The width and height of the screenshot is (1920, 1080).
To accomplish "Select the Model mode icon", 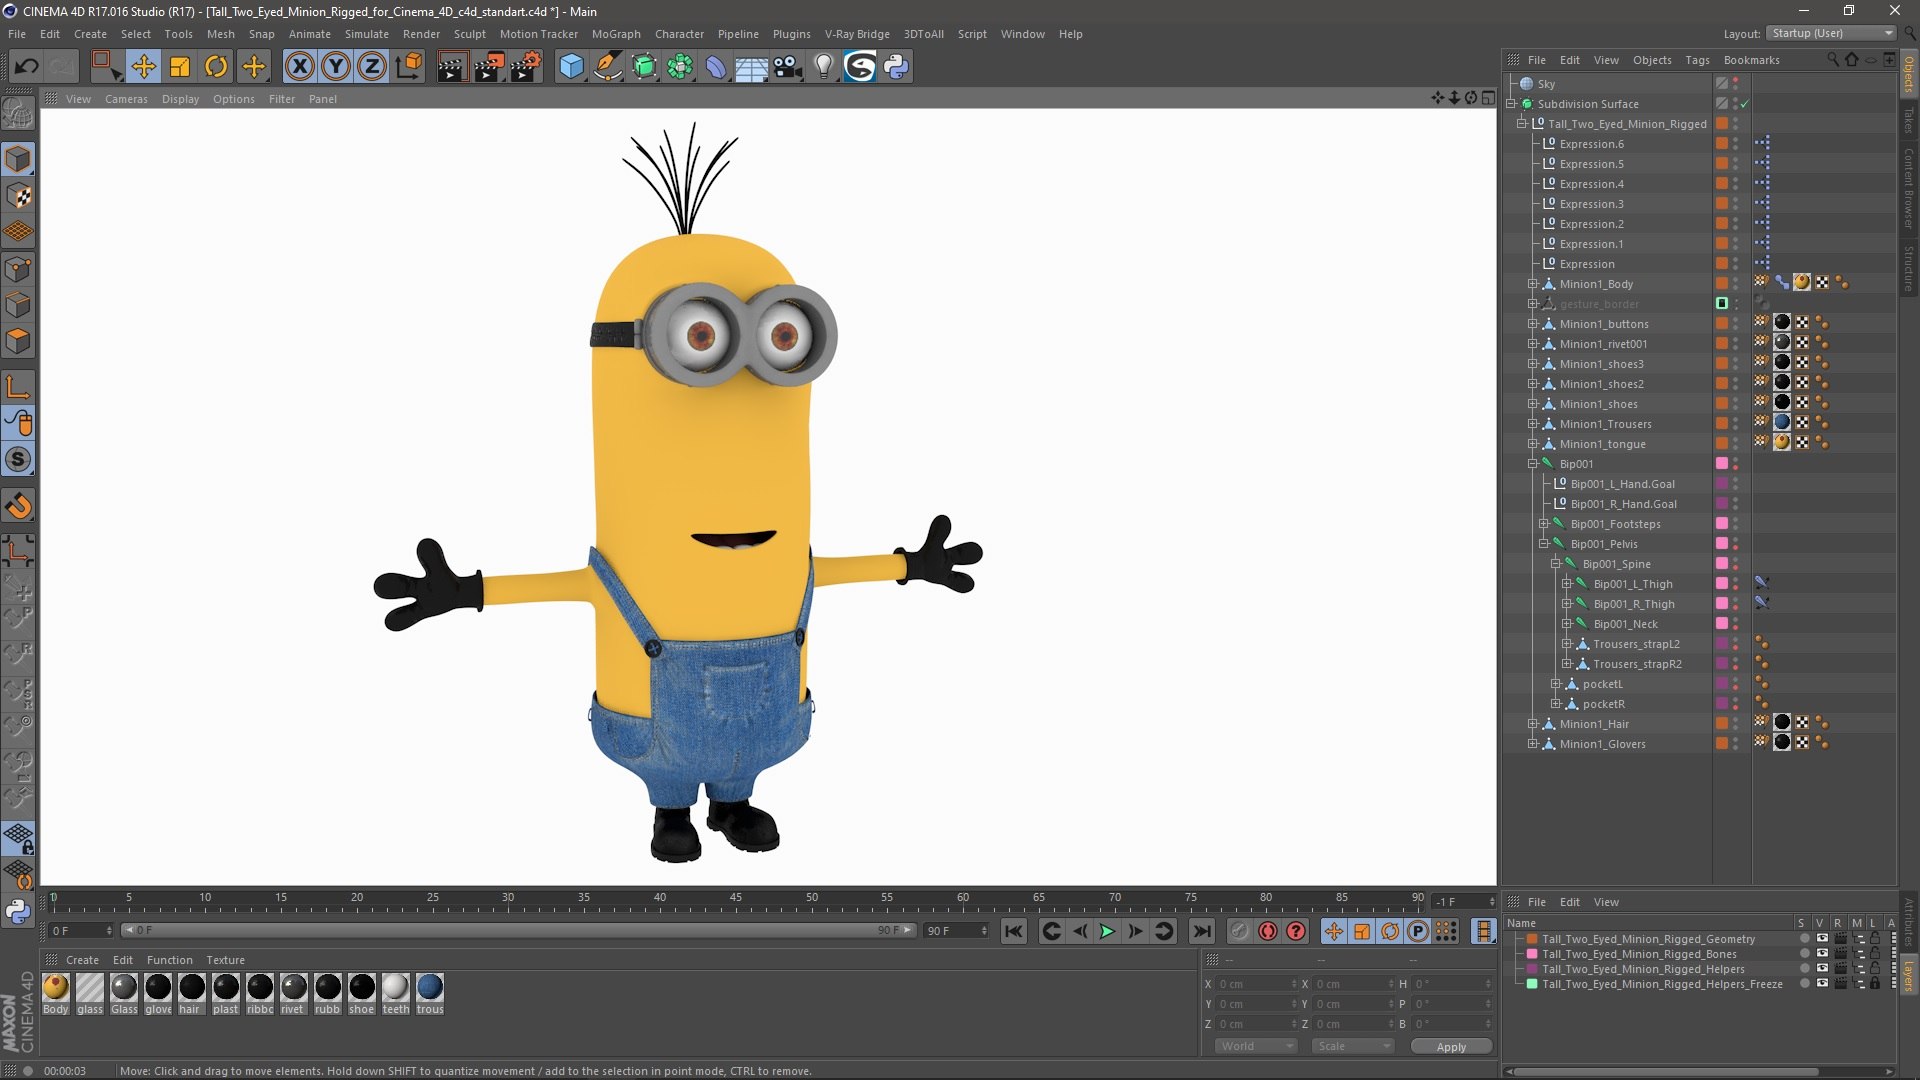I will 18,159.
